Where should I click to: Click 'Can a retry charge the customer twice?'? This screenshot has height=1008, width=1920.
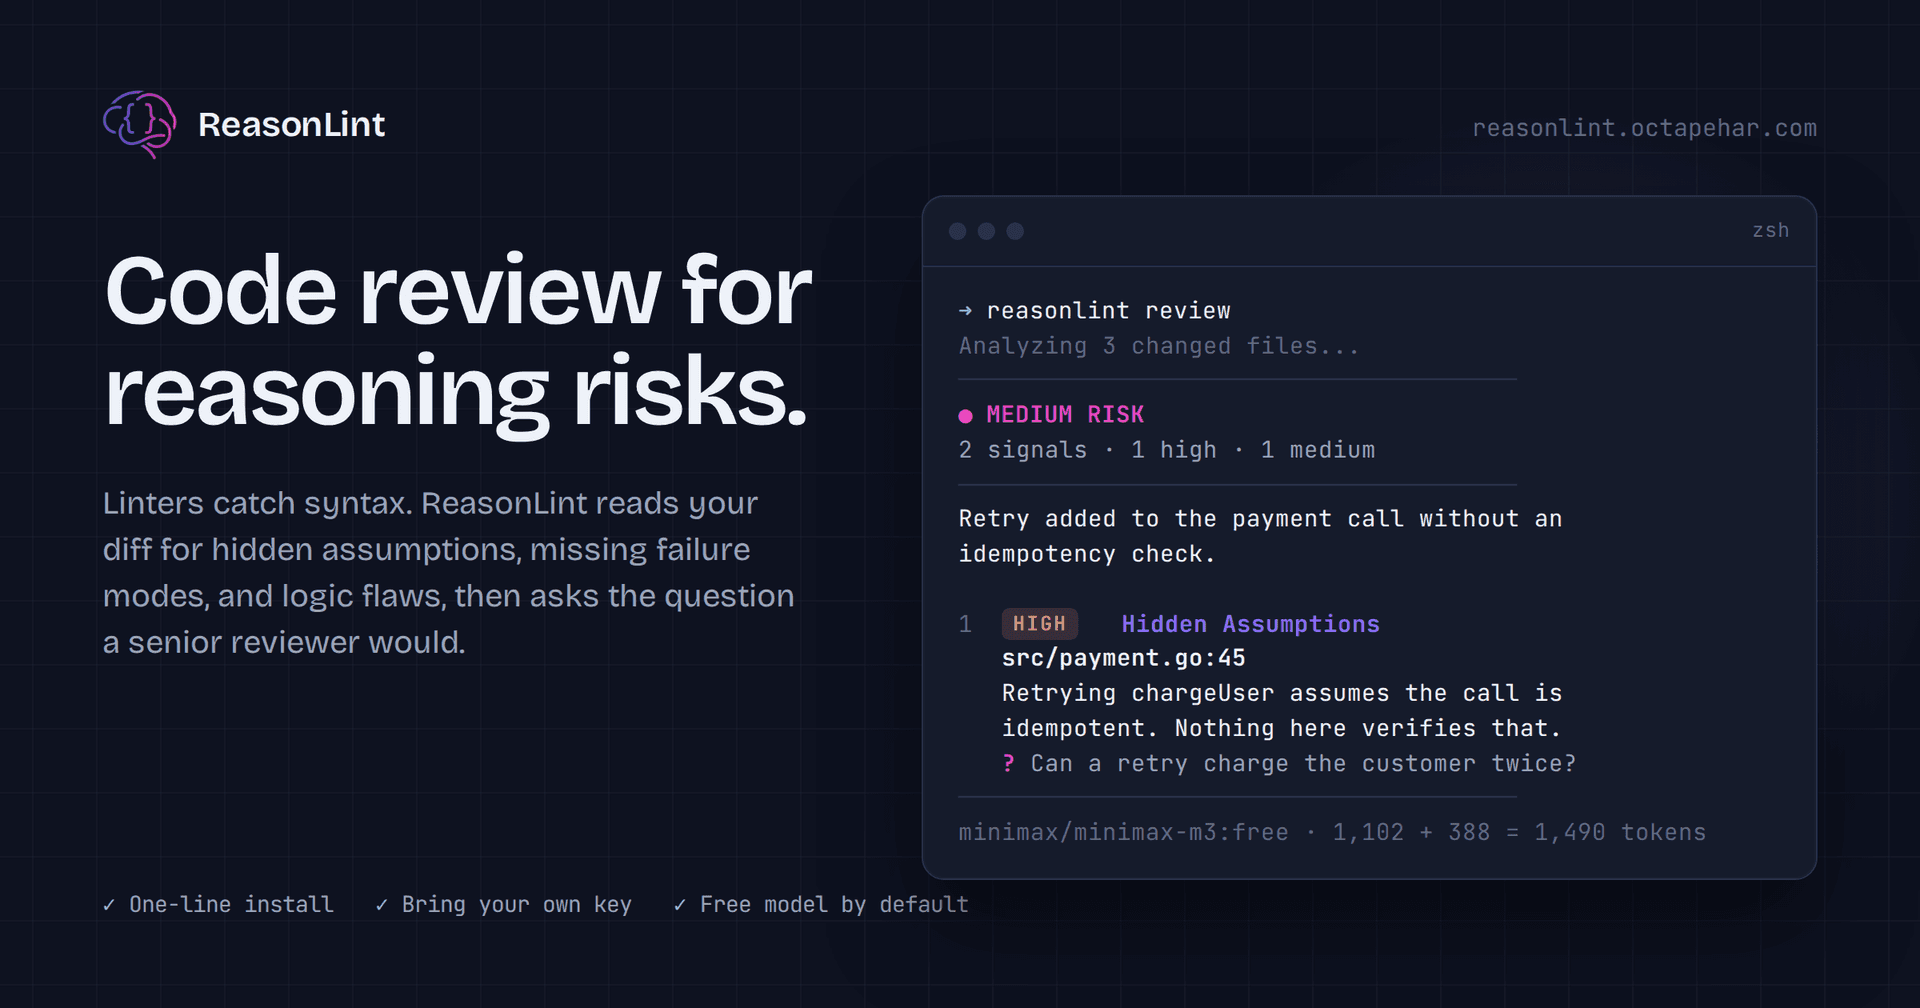[1303, 764]
